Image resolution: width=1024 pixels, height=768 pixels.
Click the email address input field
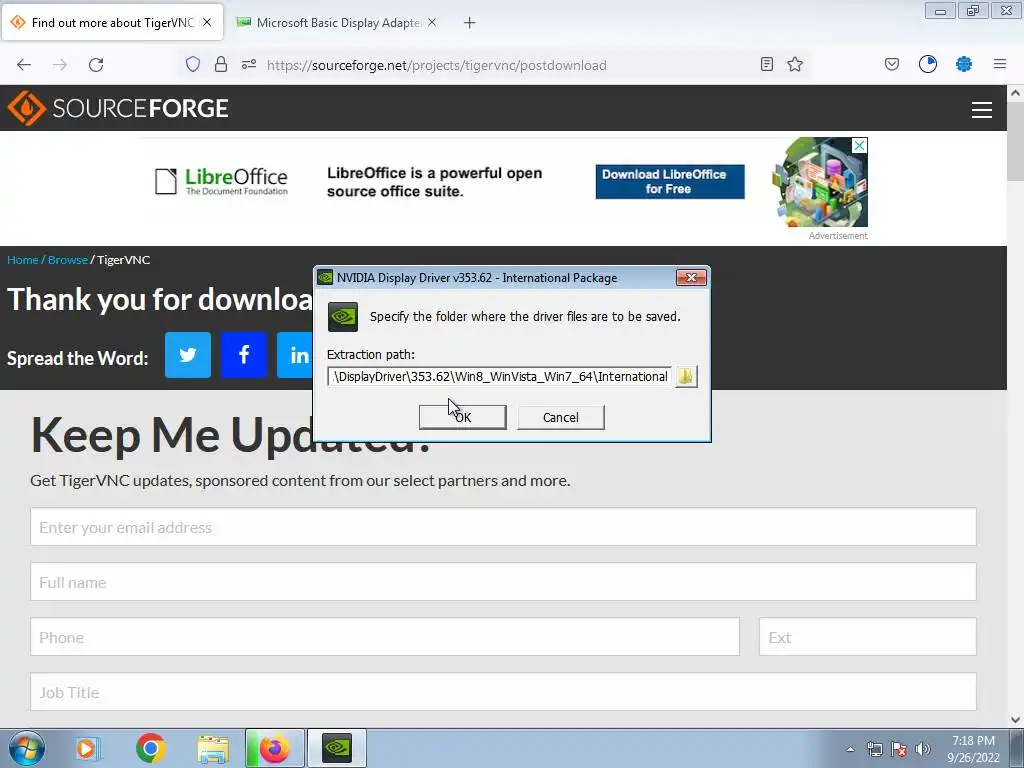point(504,526)
